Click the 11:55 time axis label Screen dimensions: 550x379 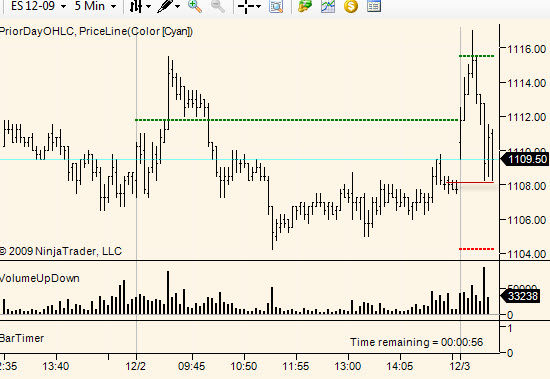[296, 366]
